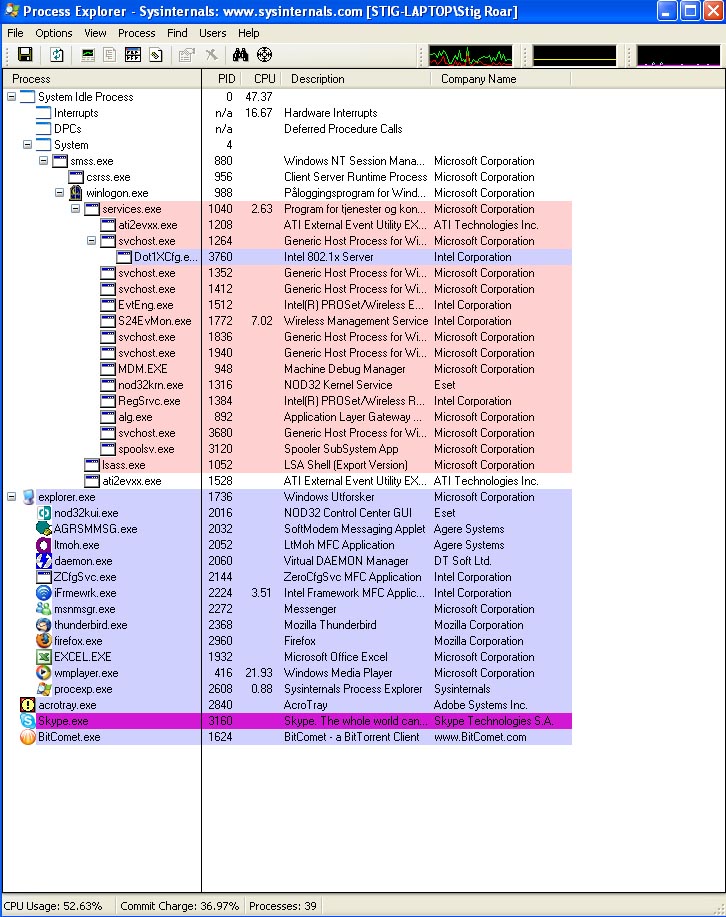Click the Properties toolbar icon
726x917 pixels.
pyautogui.click(x=187, y=55)
